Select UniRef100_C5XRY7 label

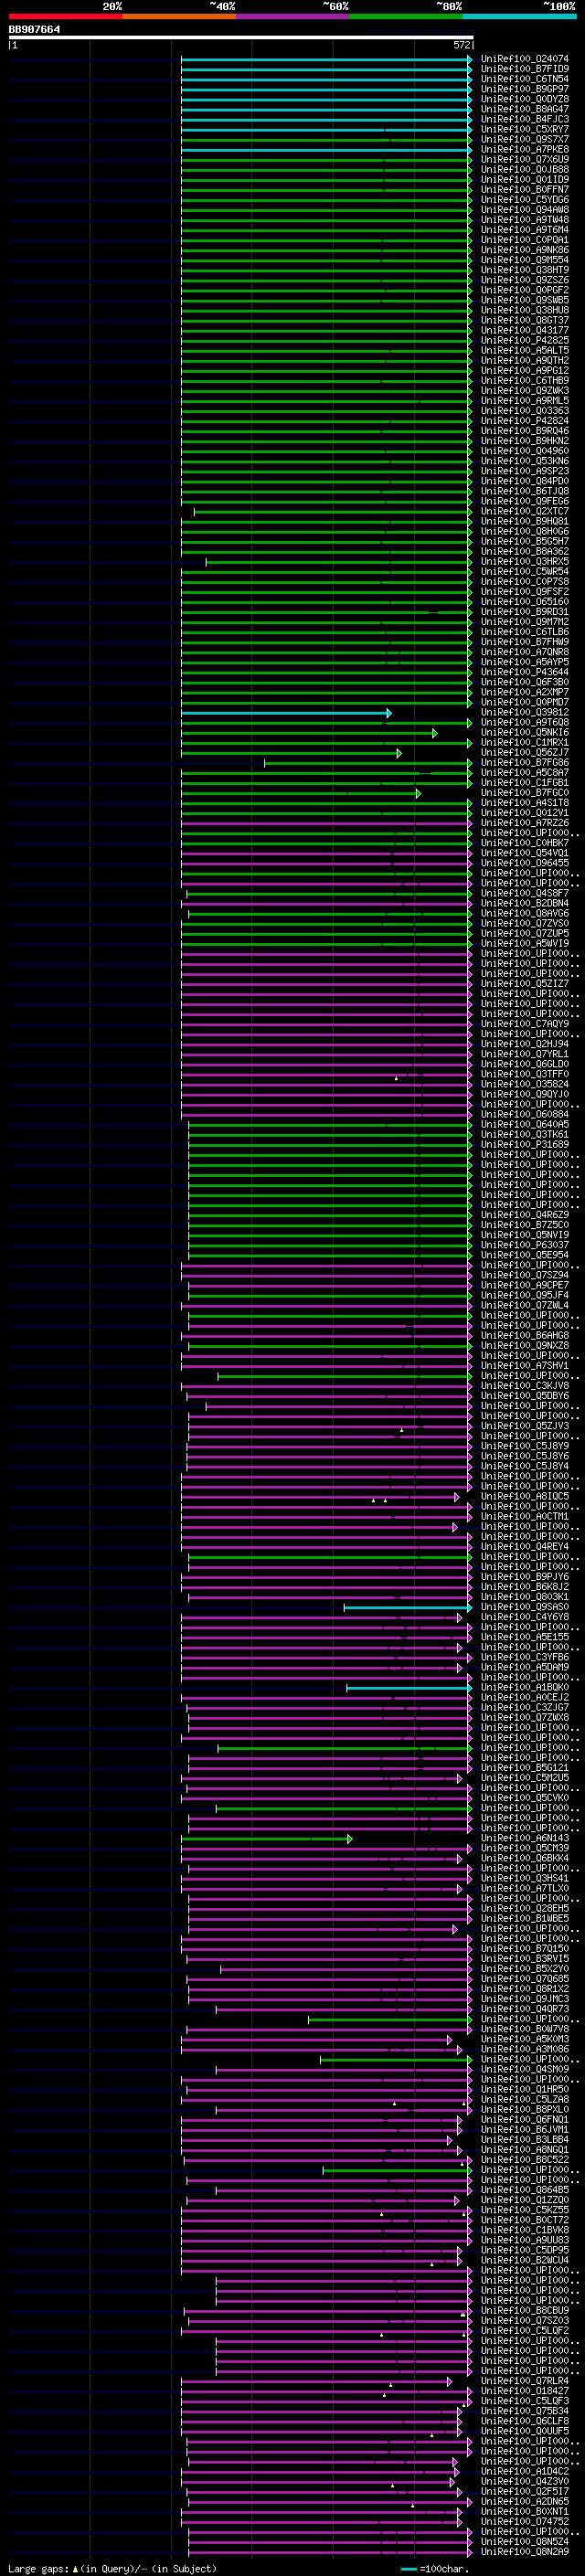[524, 129]
